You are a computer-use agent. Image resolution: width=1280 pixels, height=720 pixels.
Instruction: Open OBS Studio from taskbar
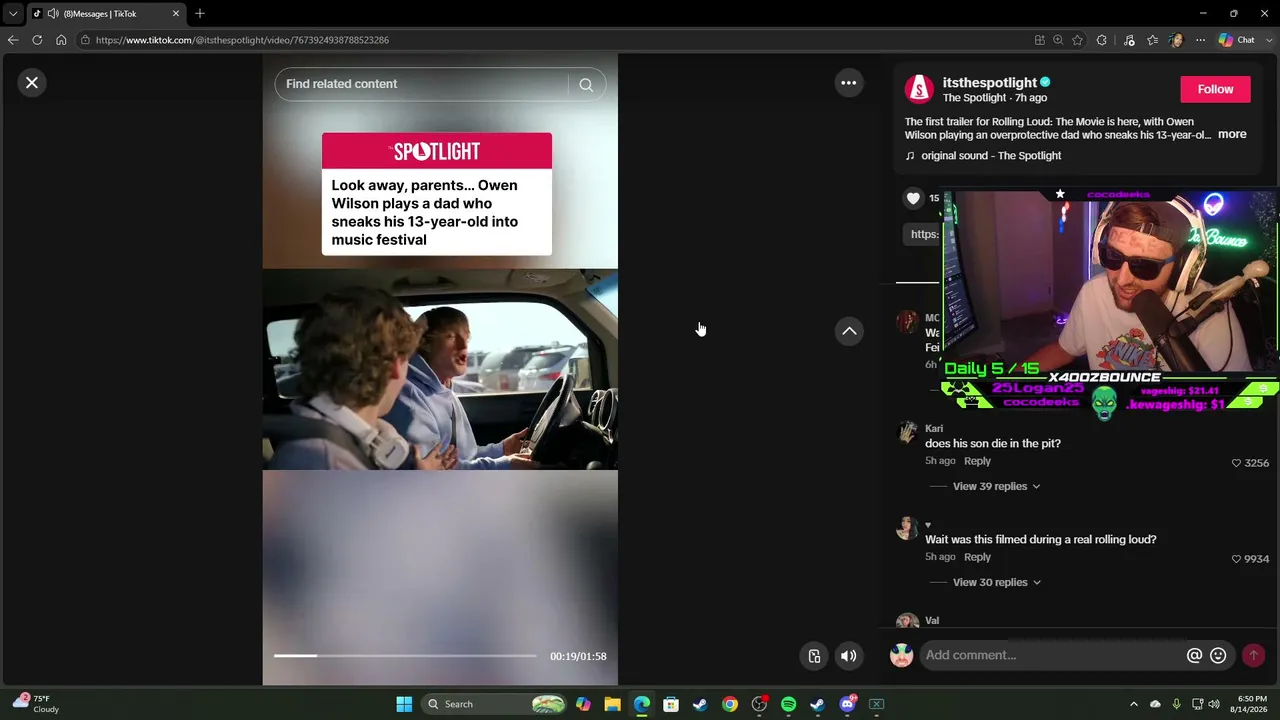pos(759,704)
